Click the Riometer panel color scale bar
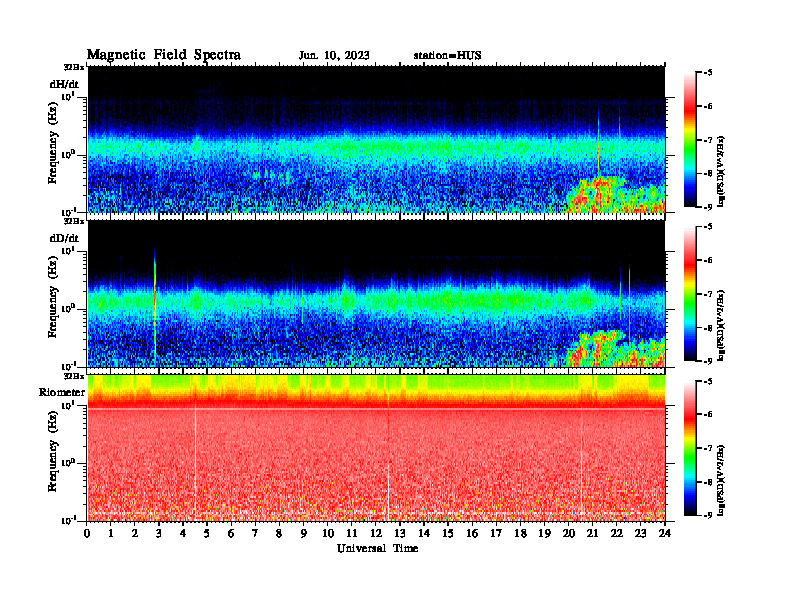The image size is (792, 612). click(x=689, y=448)
